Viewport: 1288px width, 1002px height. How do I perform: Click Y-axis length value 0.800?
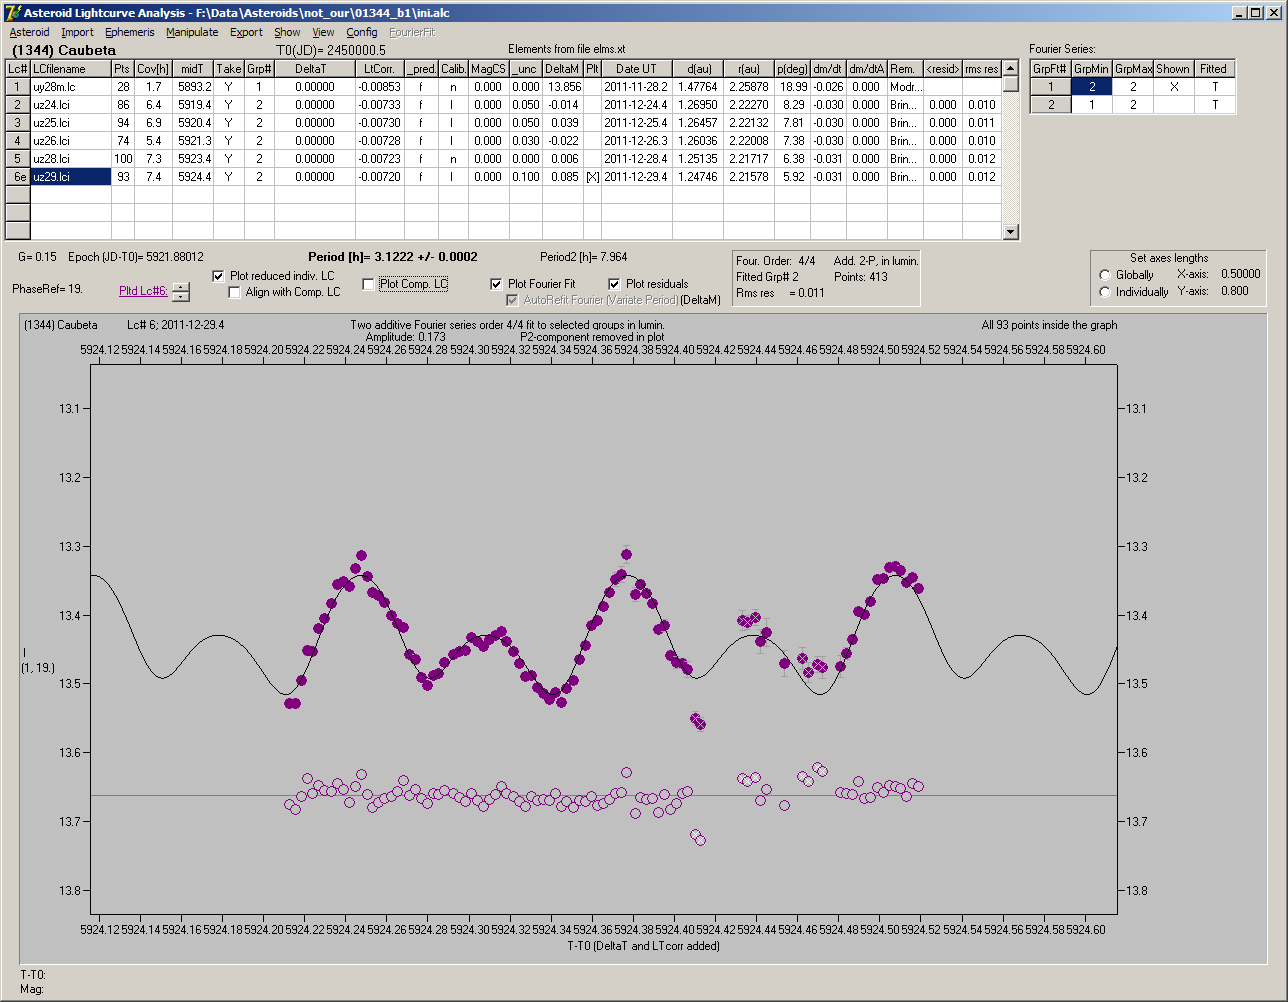[x=1234, y=291]
